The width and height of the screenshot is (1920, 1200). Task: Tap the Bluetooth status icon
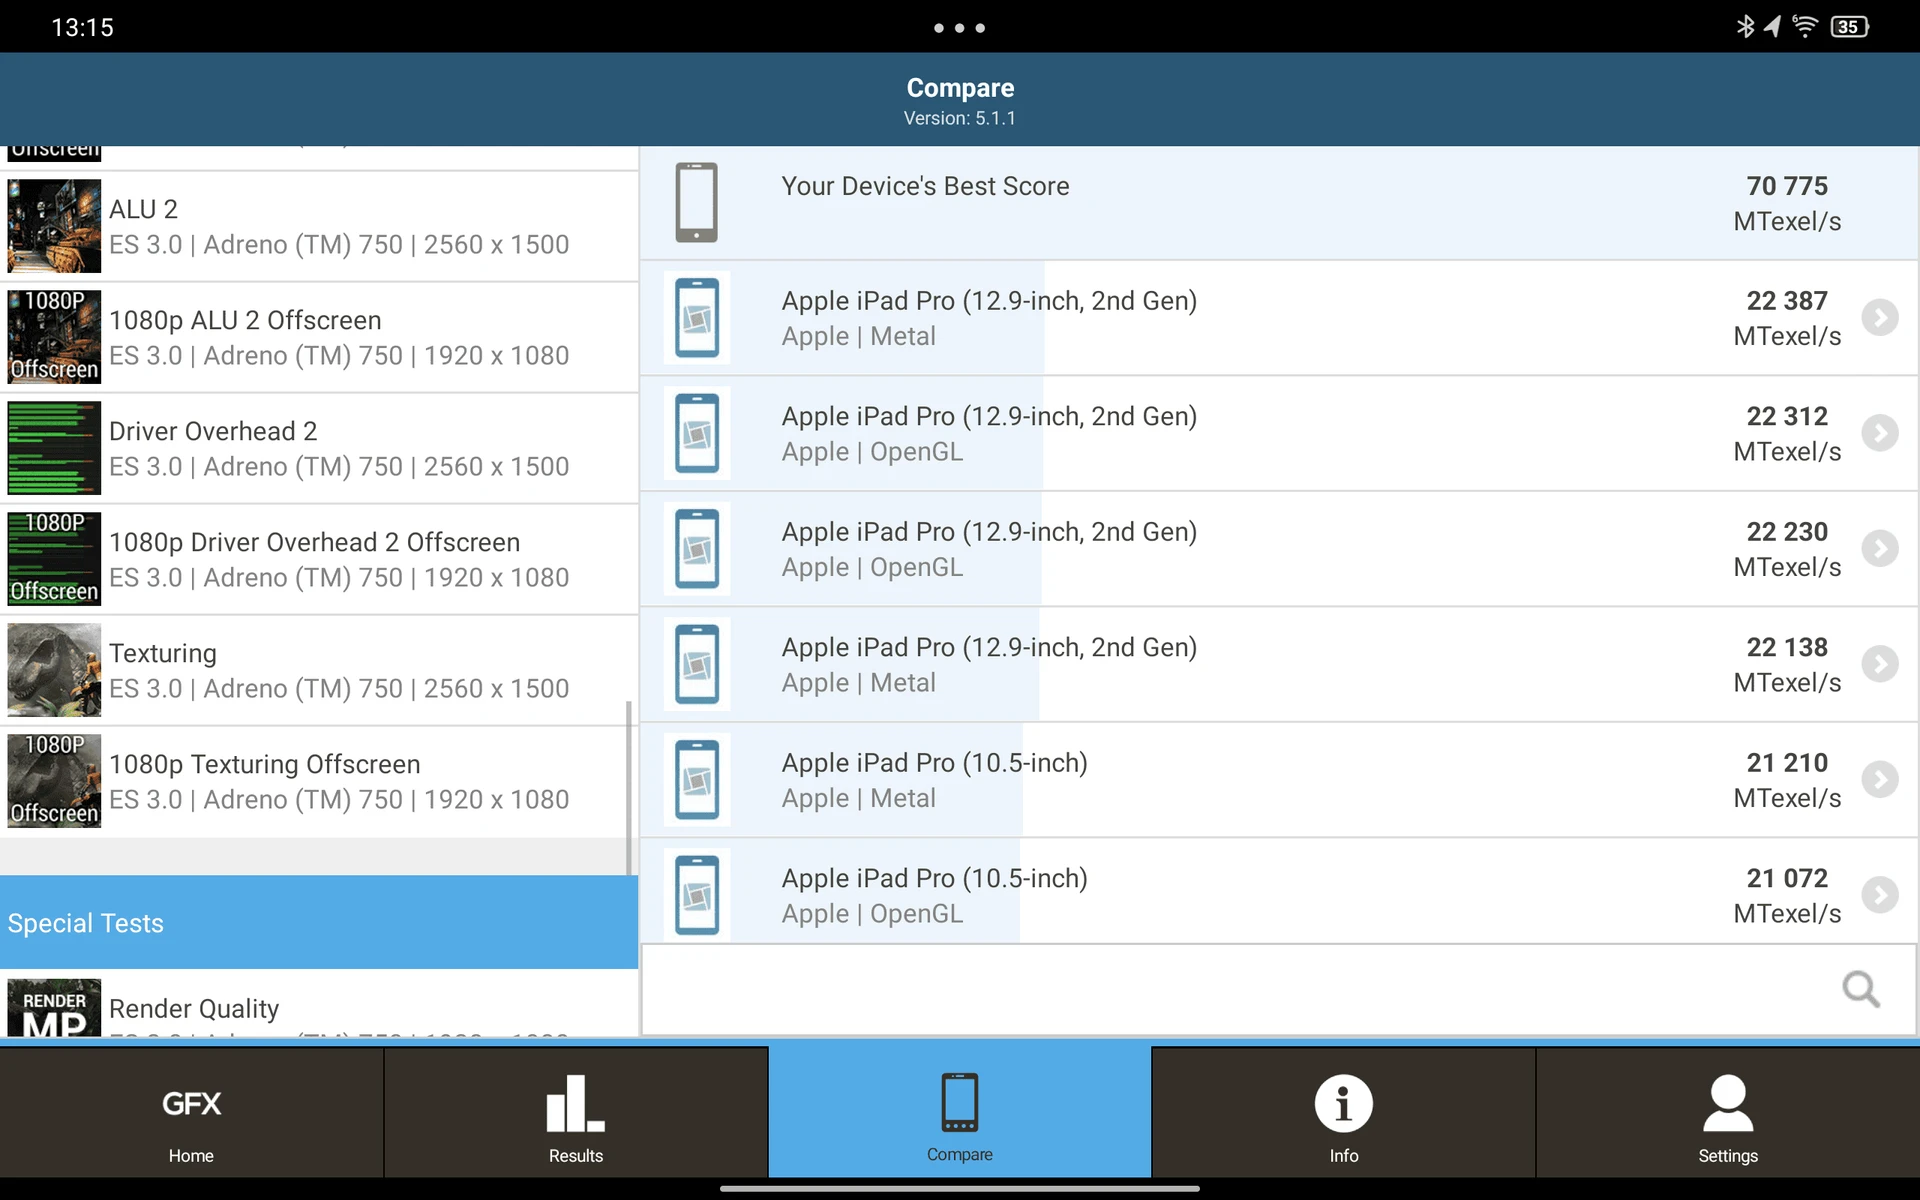pos(1745,27)
